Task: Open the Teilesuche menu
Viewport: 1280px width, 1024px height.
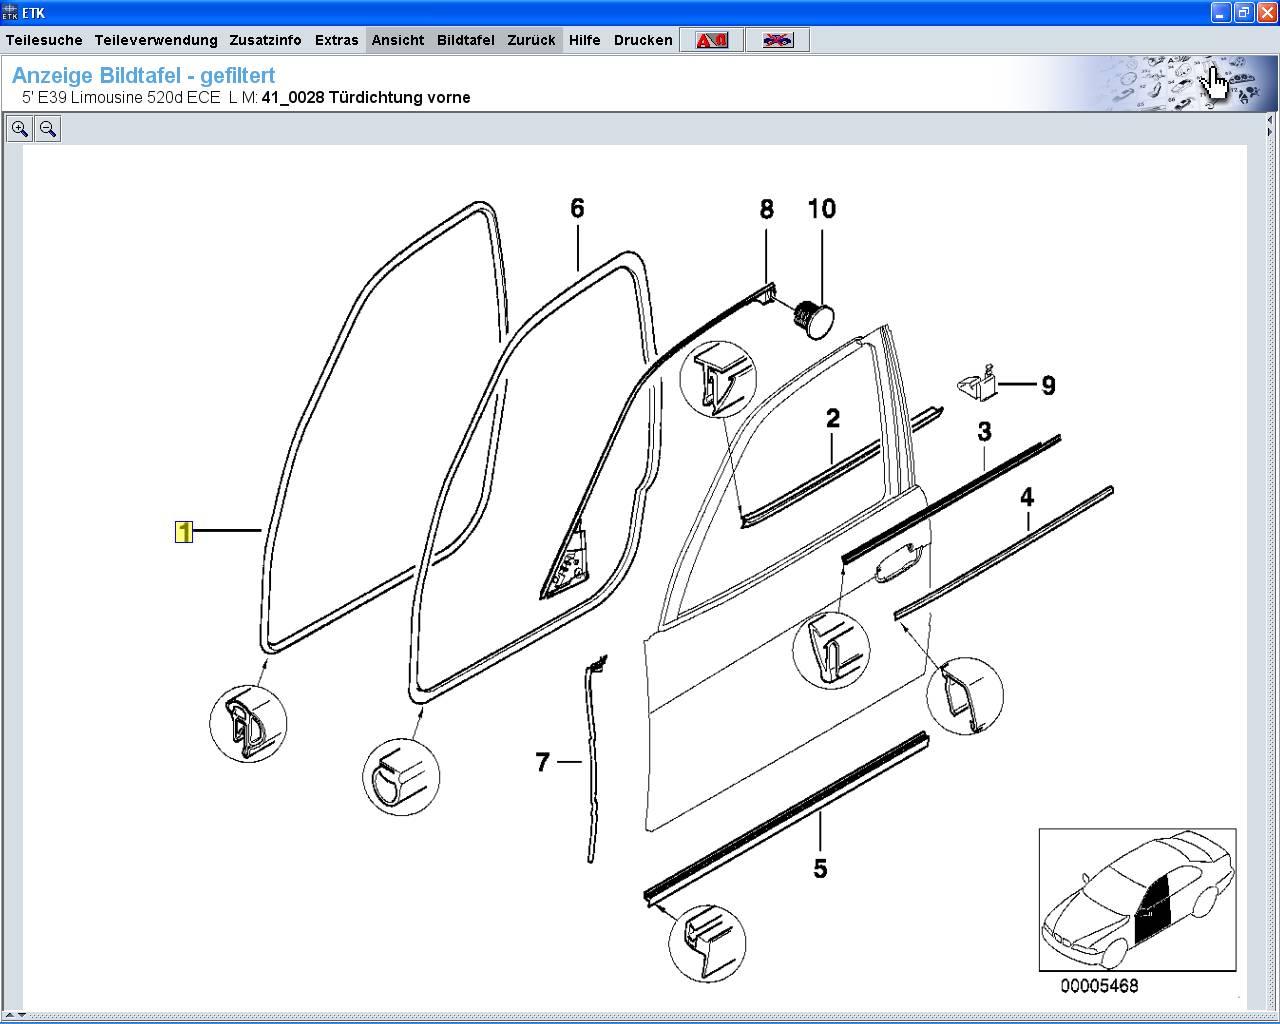Action: tap(44, 40)
